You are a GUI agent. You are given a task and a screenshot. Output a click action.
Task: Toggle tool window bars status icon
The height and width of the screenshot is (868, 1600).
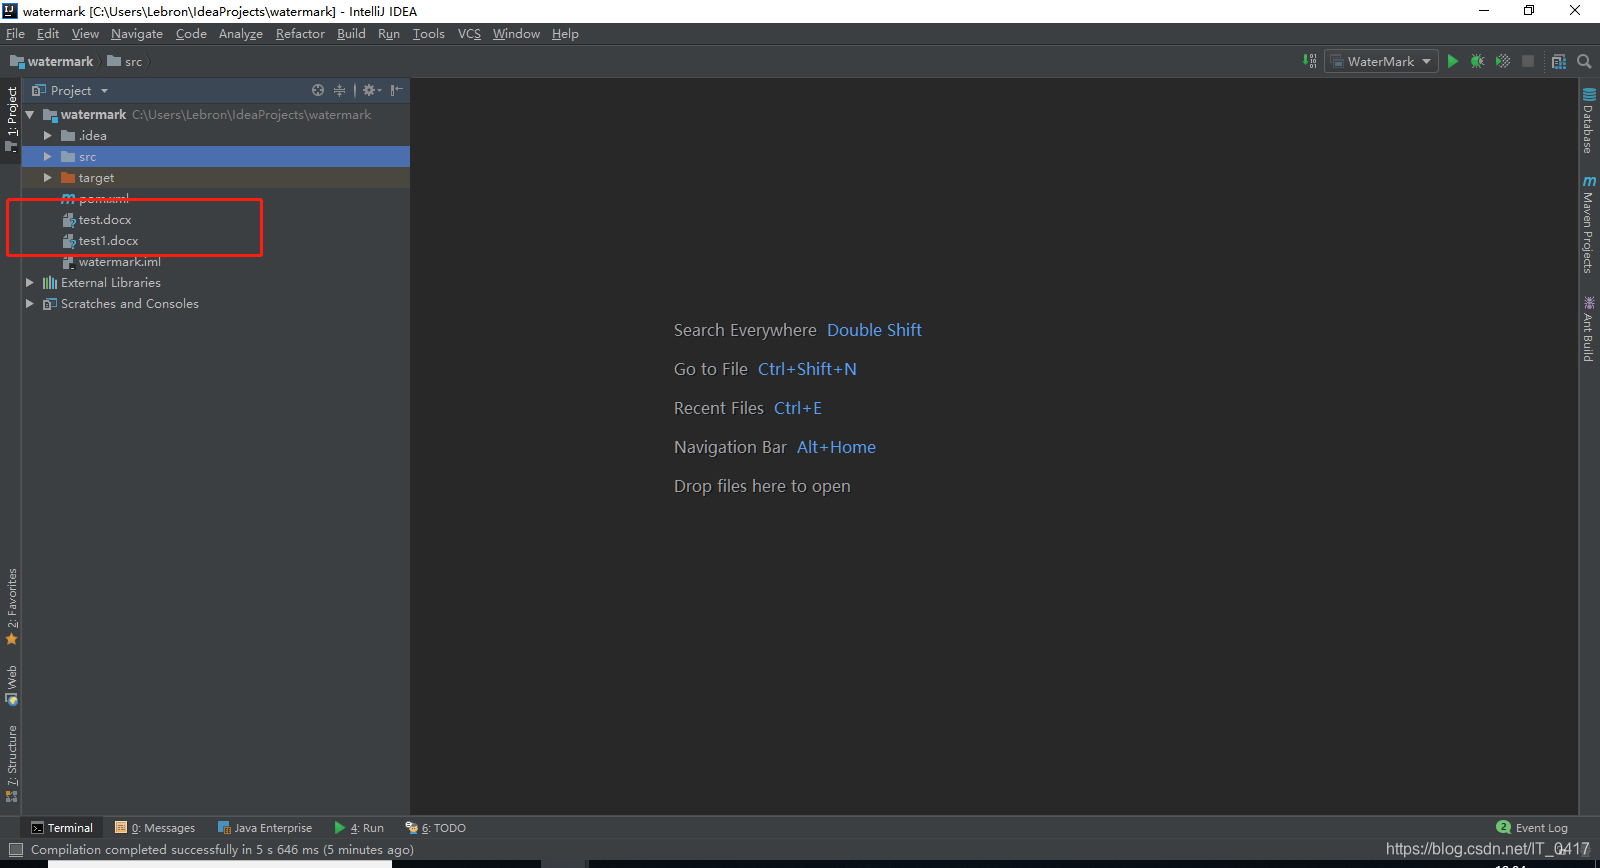15,850
